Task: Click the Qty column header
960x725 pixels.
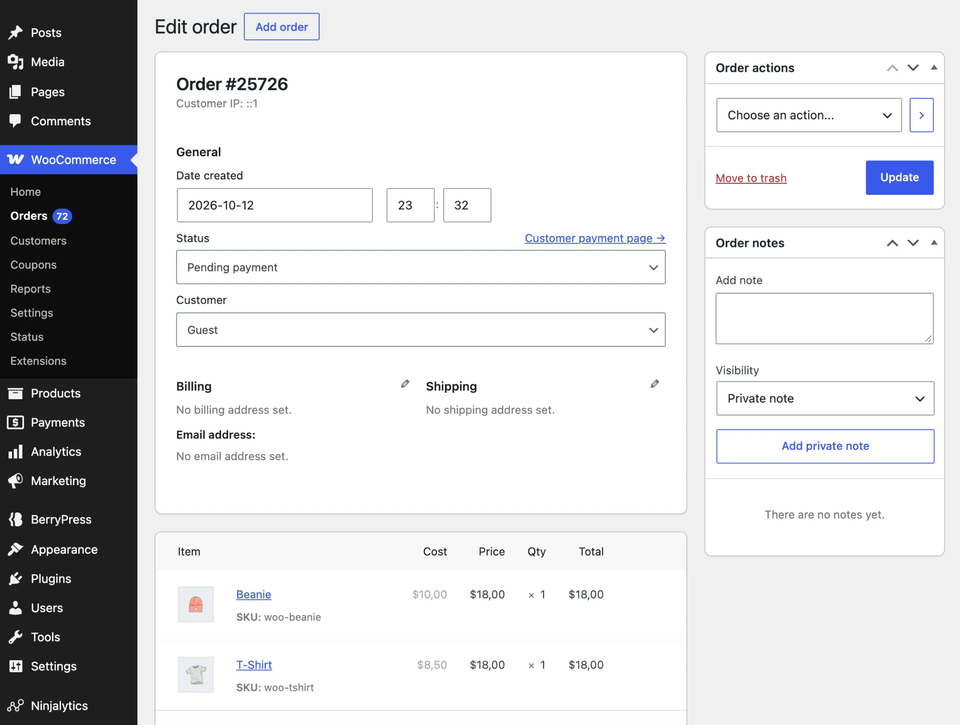Action: (536, 552)
